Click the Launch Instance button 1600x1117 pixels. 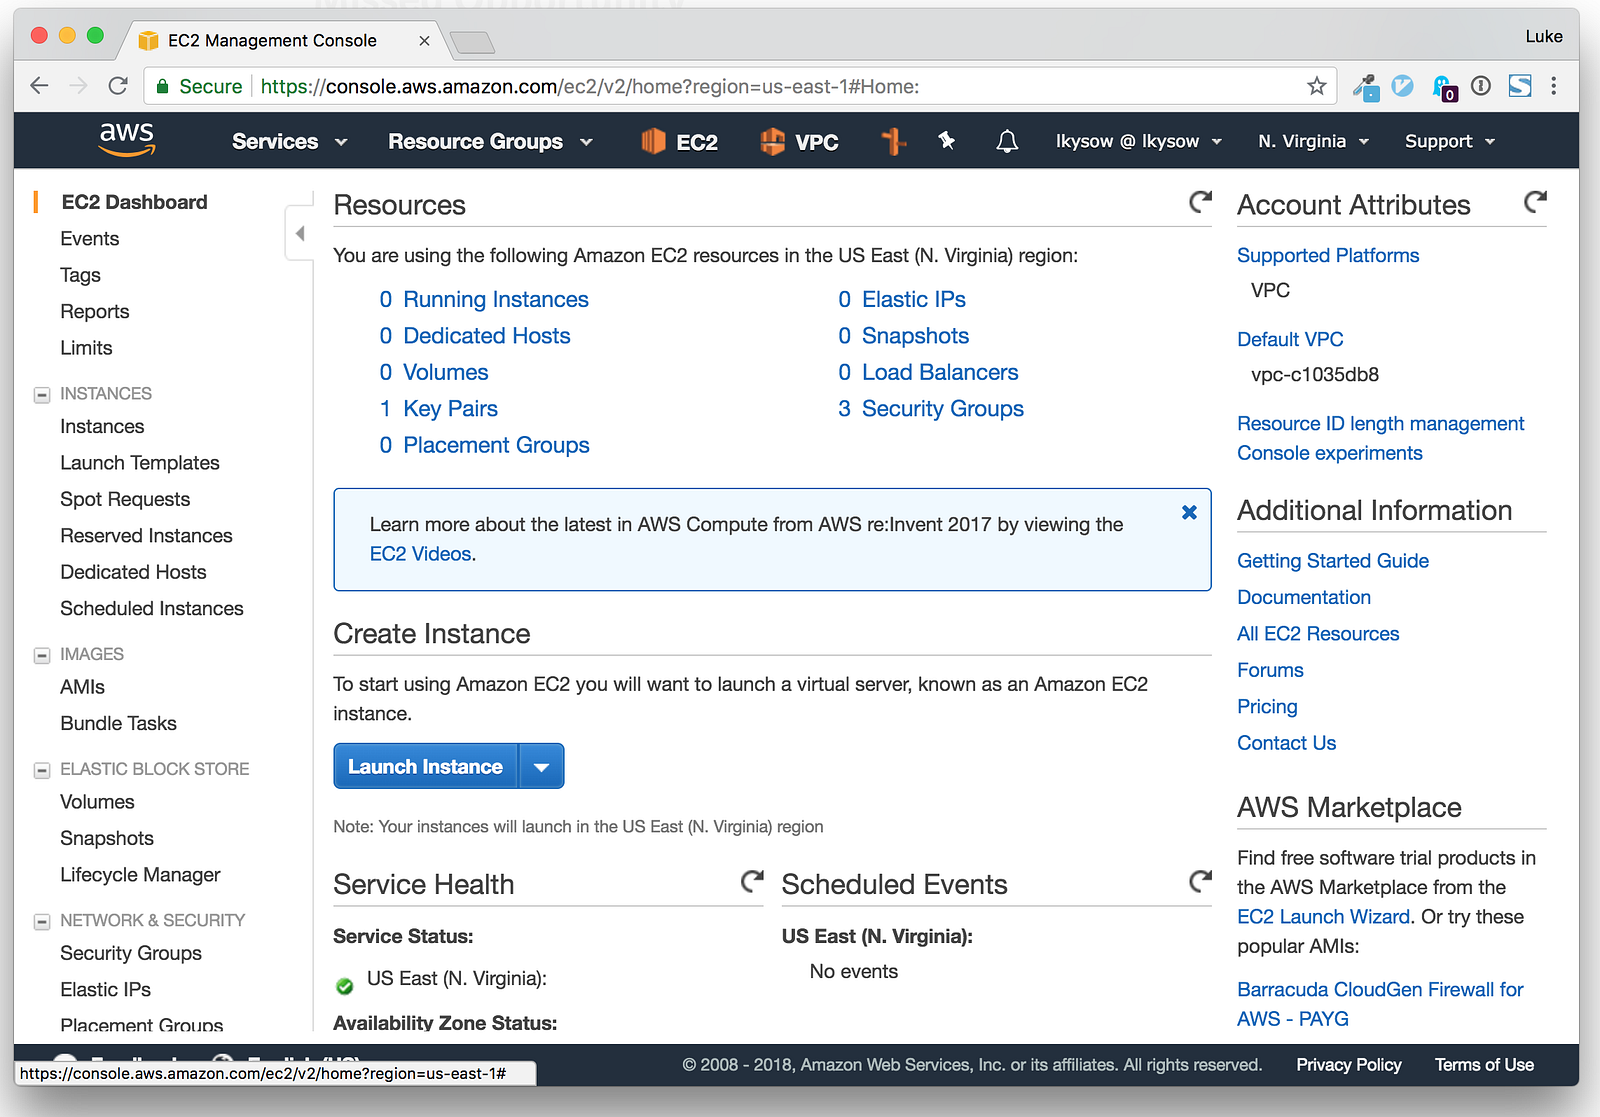click(x=425, y=767)
